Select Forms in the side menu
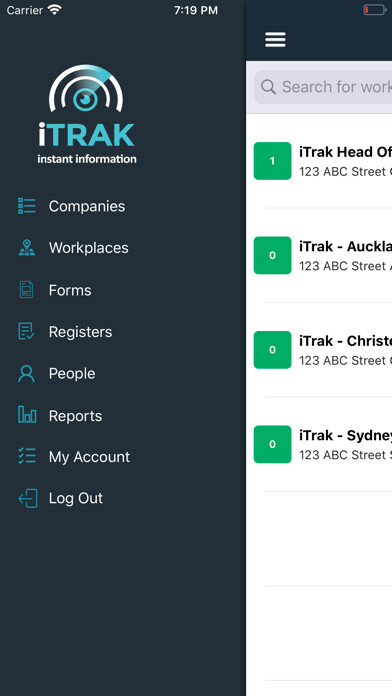The width and height of the screenshot is (392, 696). [x=70, y=290]
